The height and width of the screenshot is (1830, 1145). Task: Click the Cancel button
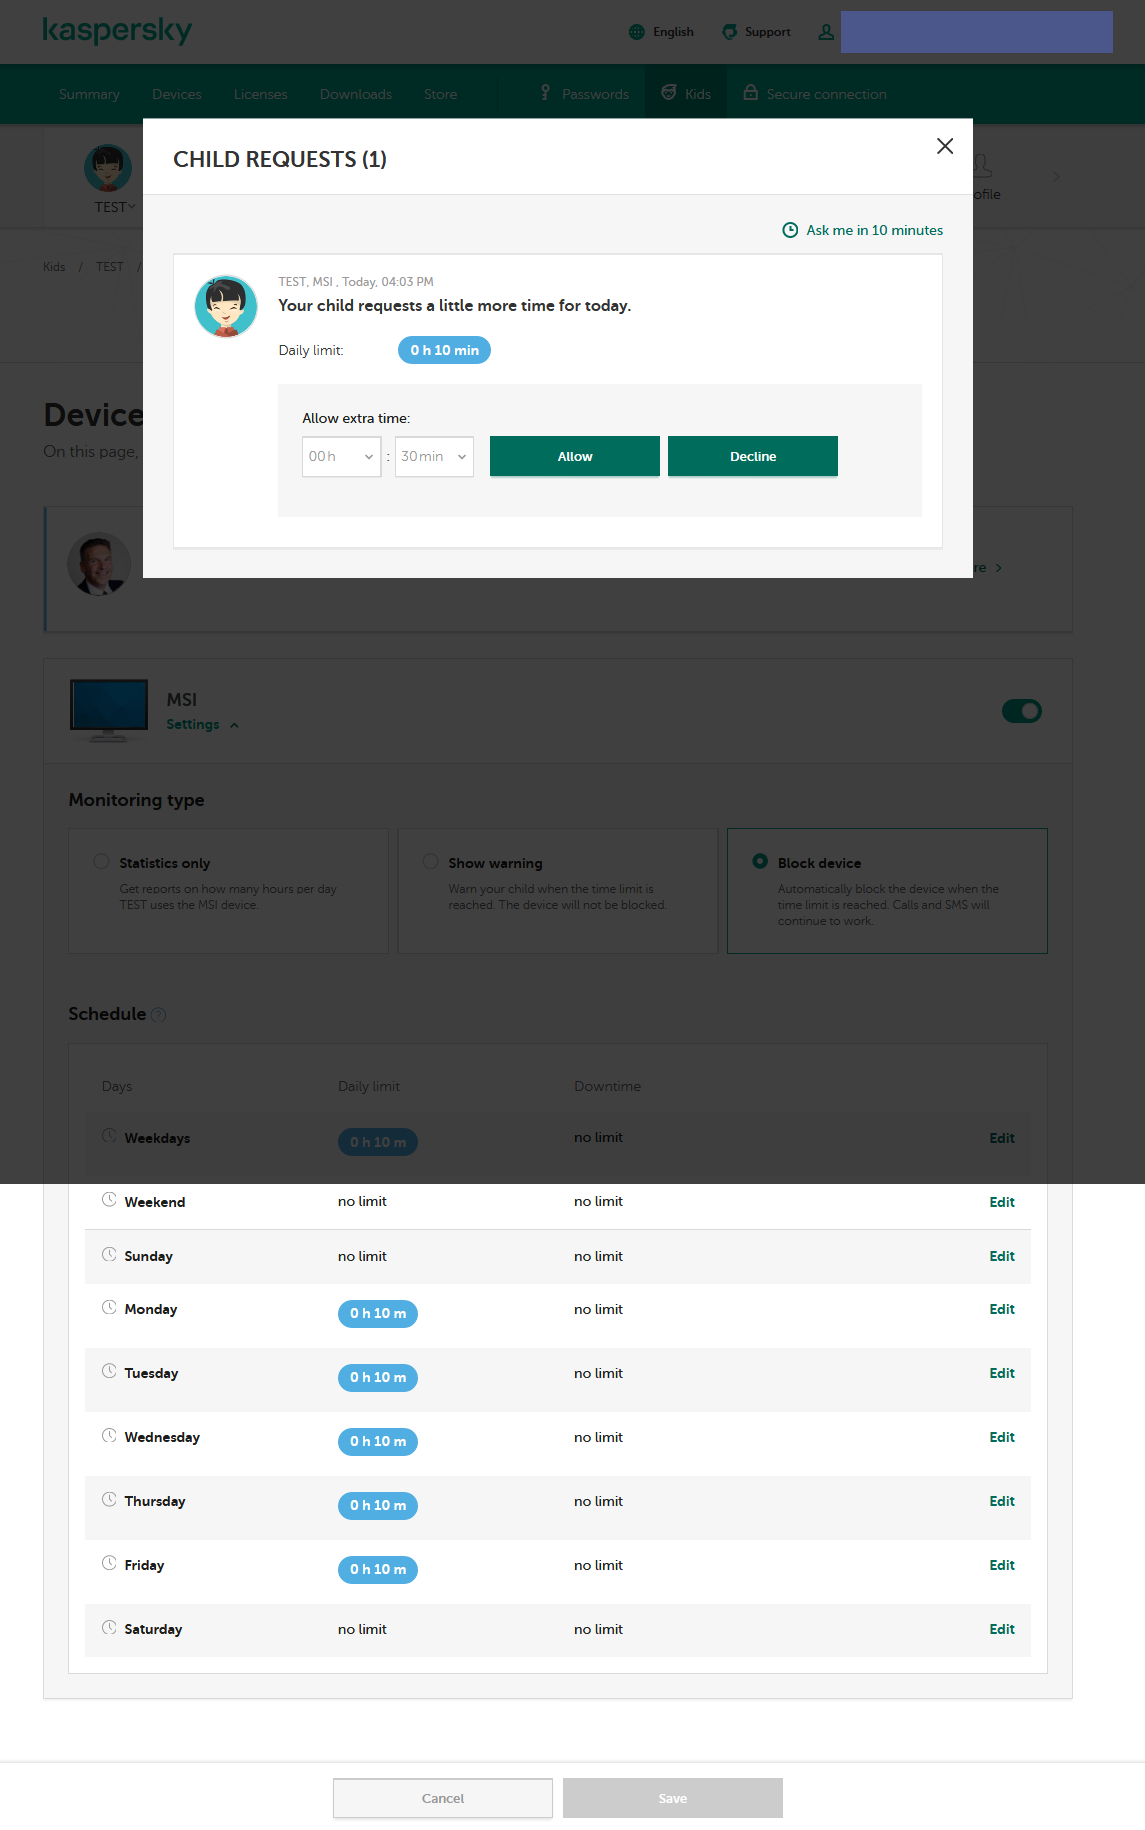pos(443,1798)
